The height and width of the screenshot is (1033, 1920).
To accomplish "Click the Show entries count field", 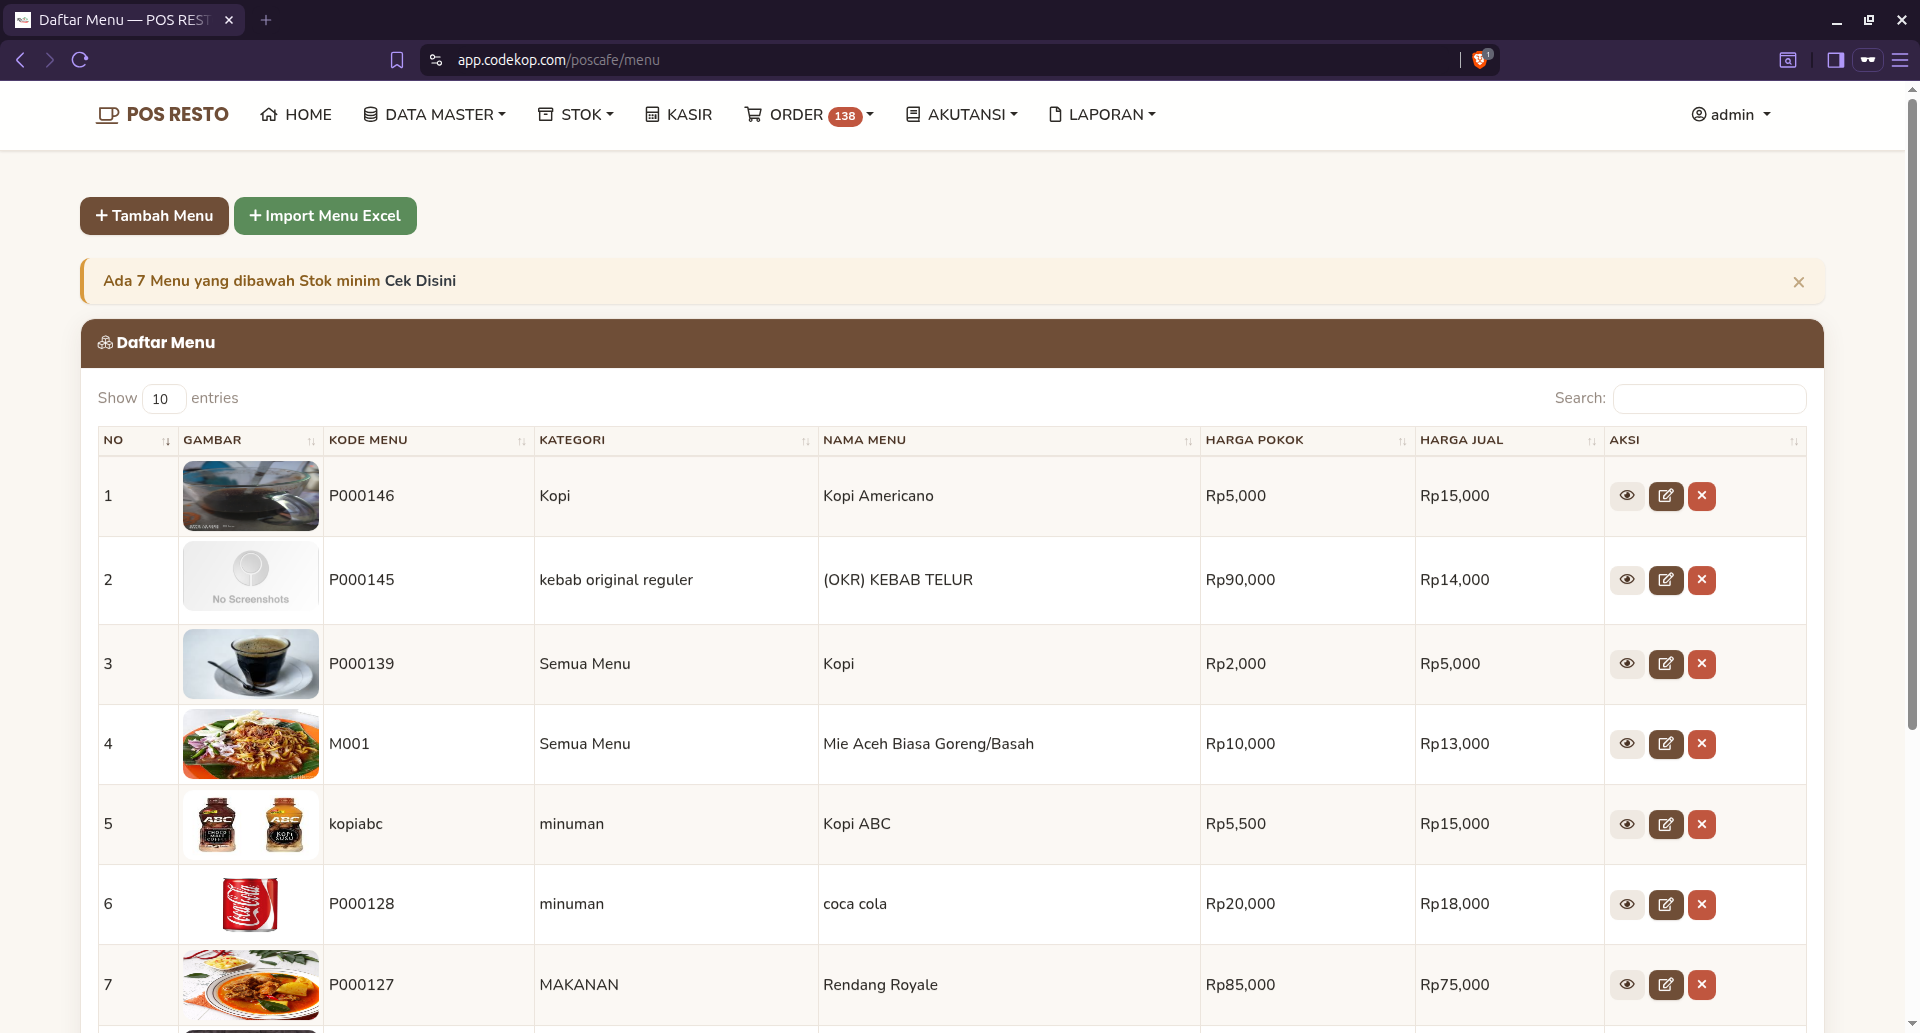I will (x=164, y=399).
